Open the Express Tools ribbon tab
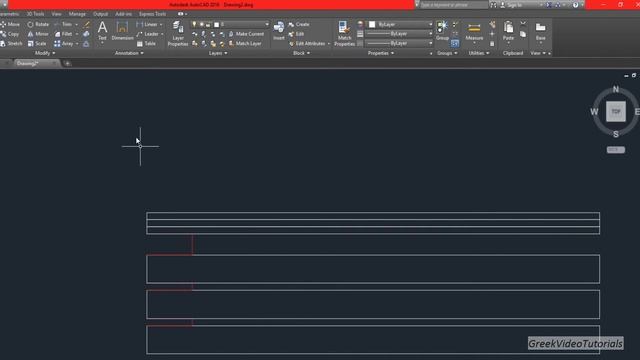640x360 pixels. click(152, 14)
